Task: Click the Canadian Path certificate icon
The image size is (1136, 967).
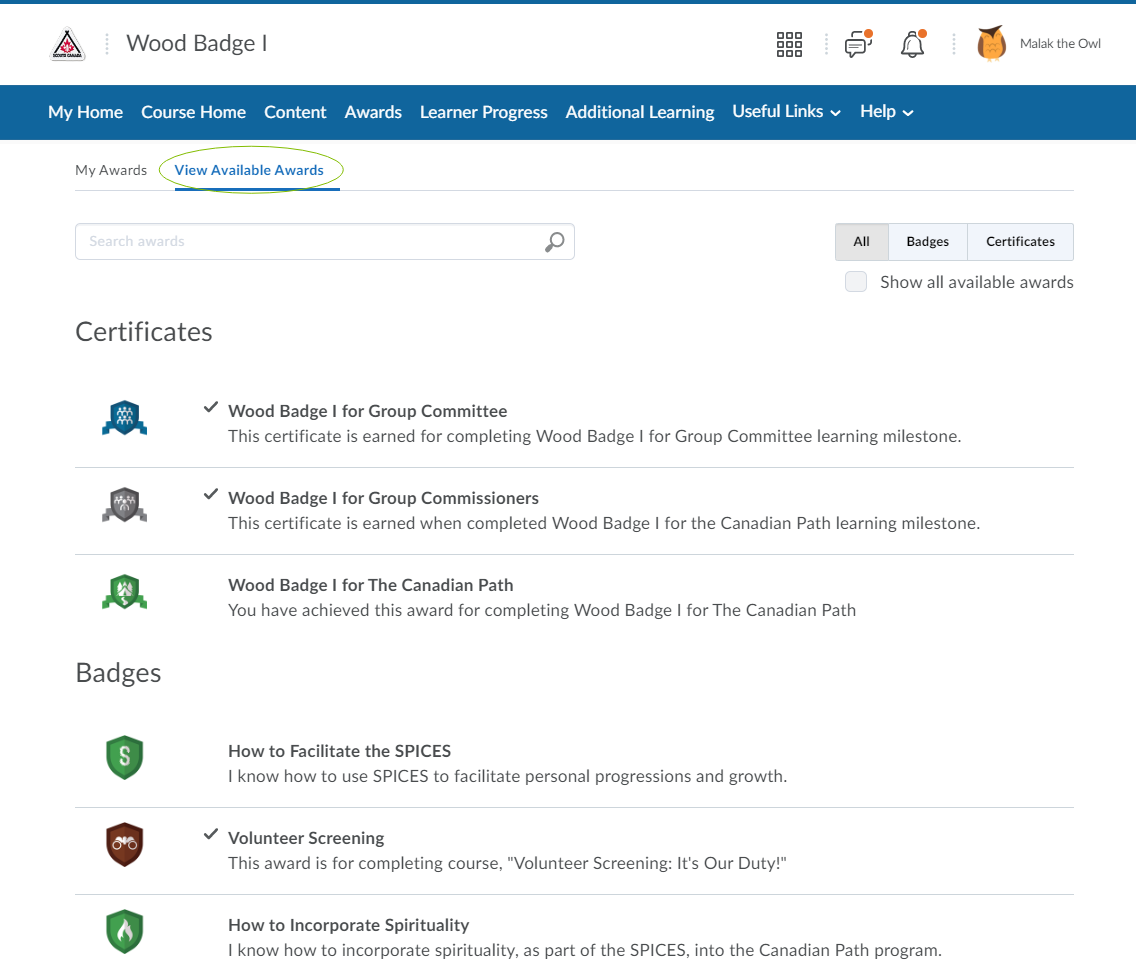Action: (125, 592)
